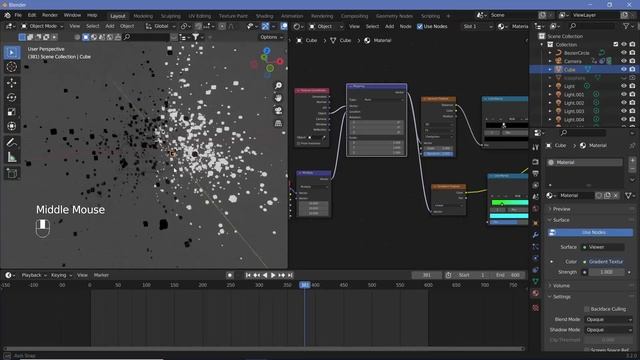Switch to the Geometry Nodes workspace tab
This screenshot has width=640, height=360.
394,16
